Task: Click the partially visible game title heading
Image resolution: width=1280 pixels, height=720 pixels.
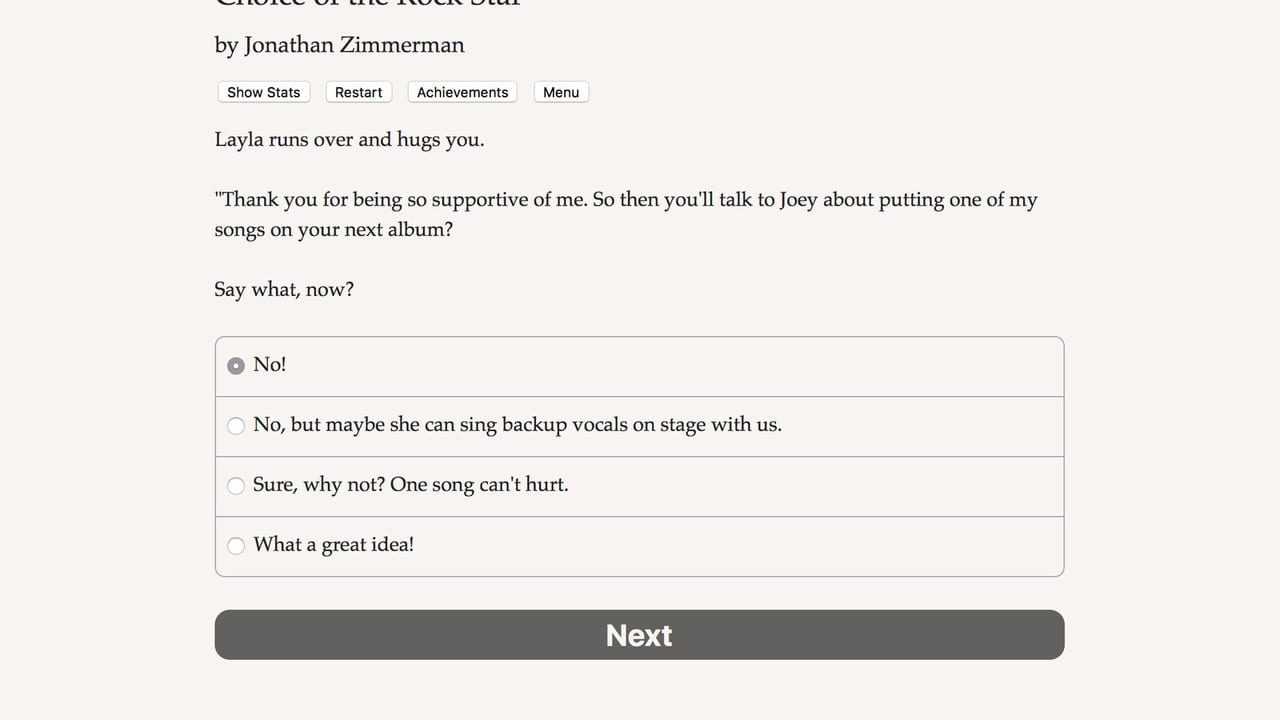Action: (368, 4)
